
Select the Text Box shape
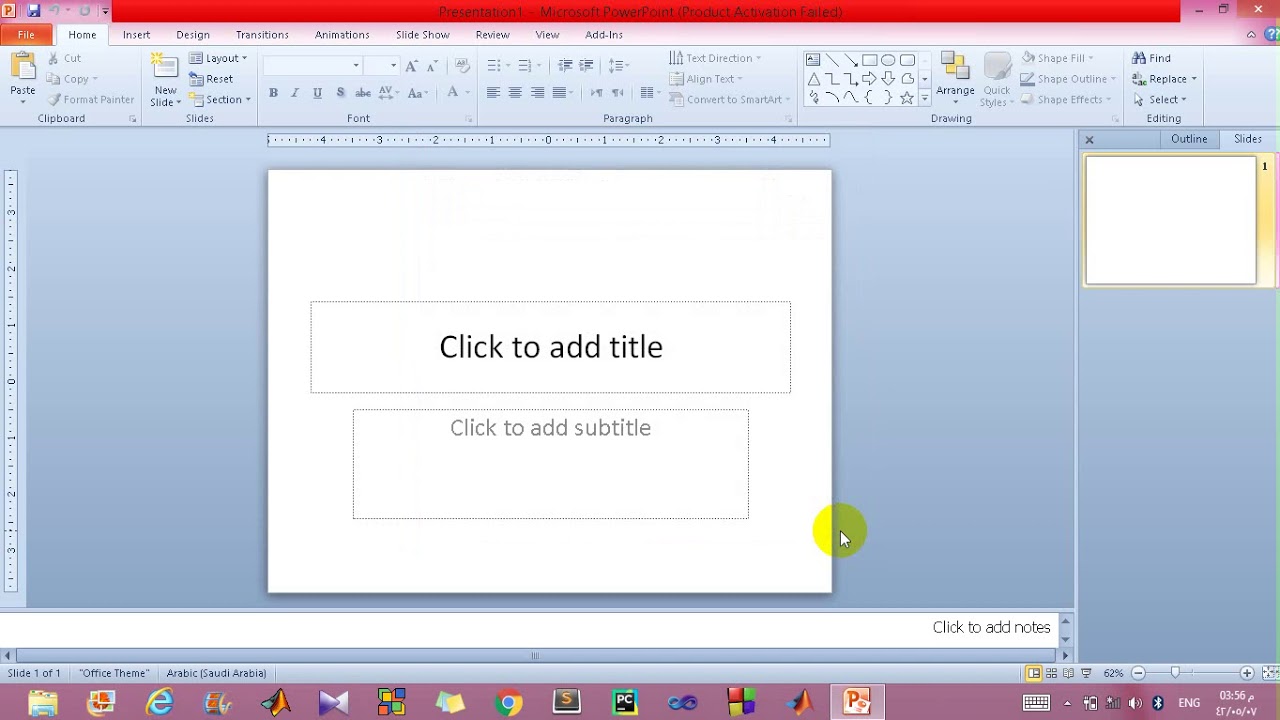point(813,60)
